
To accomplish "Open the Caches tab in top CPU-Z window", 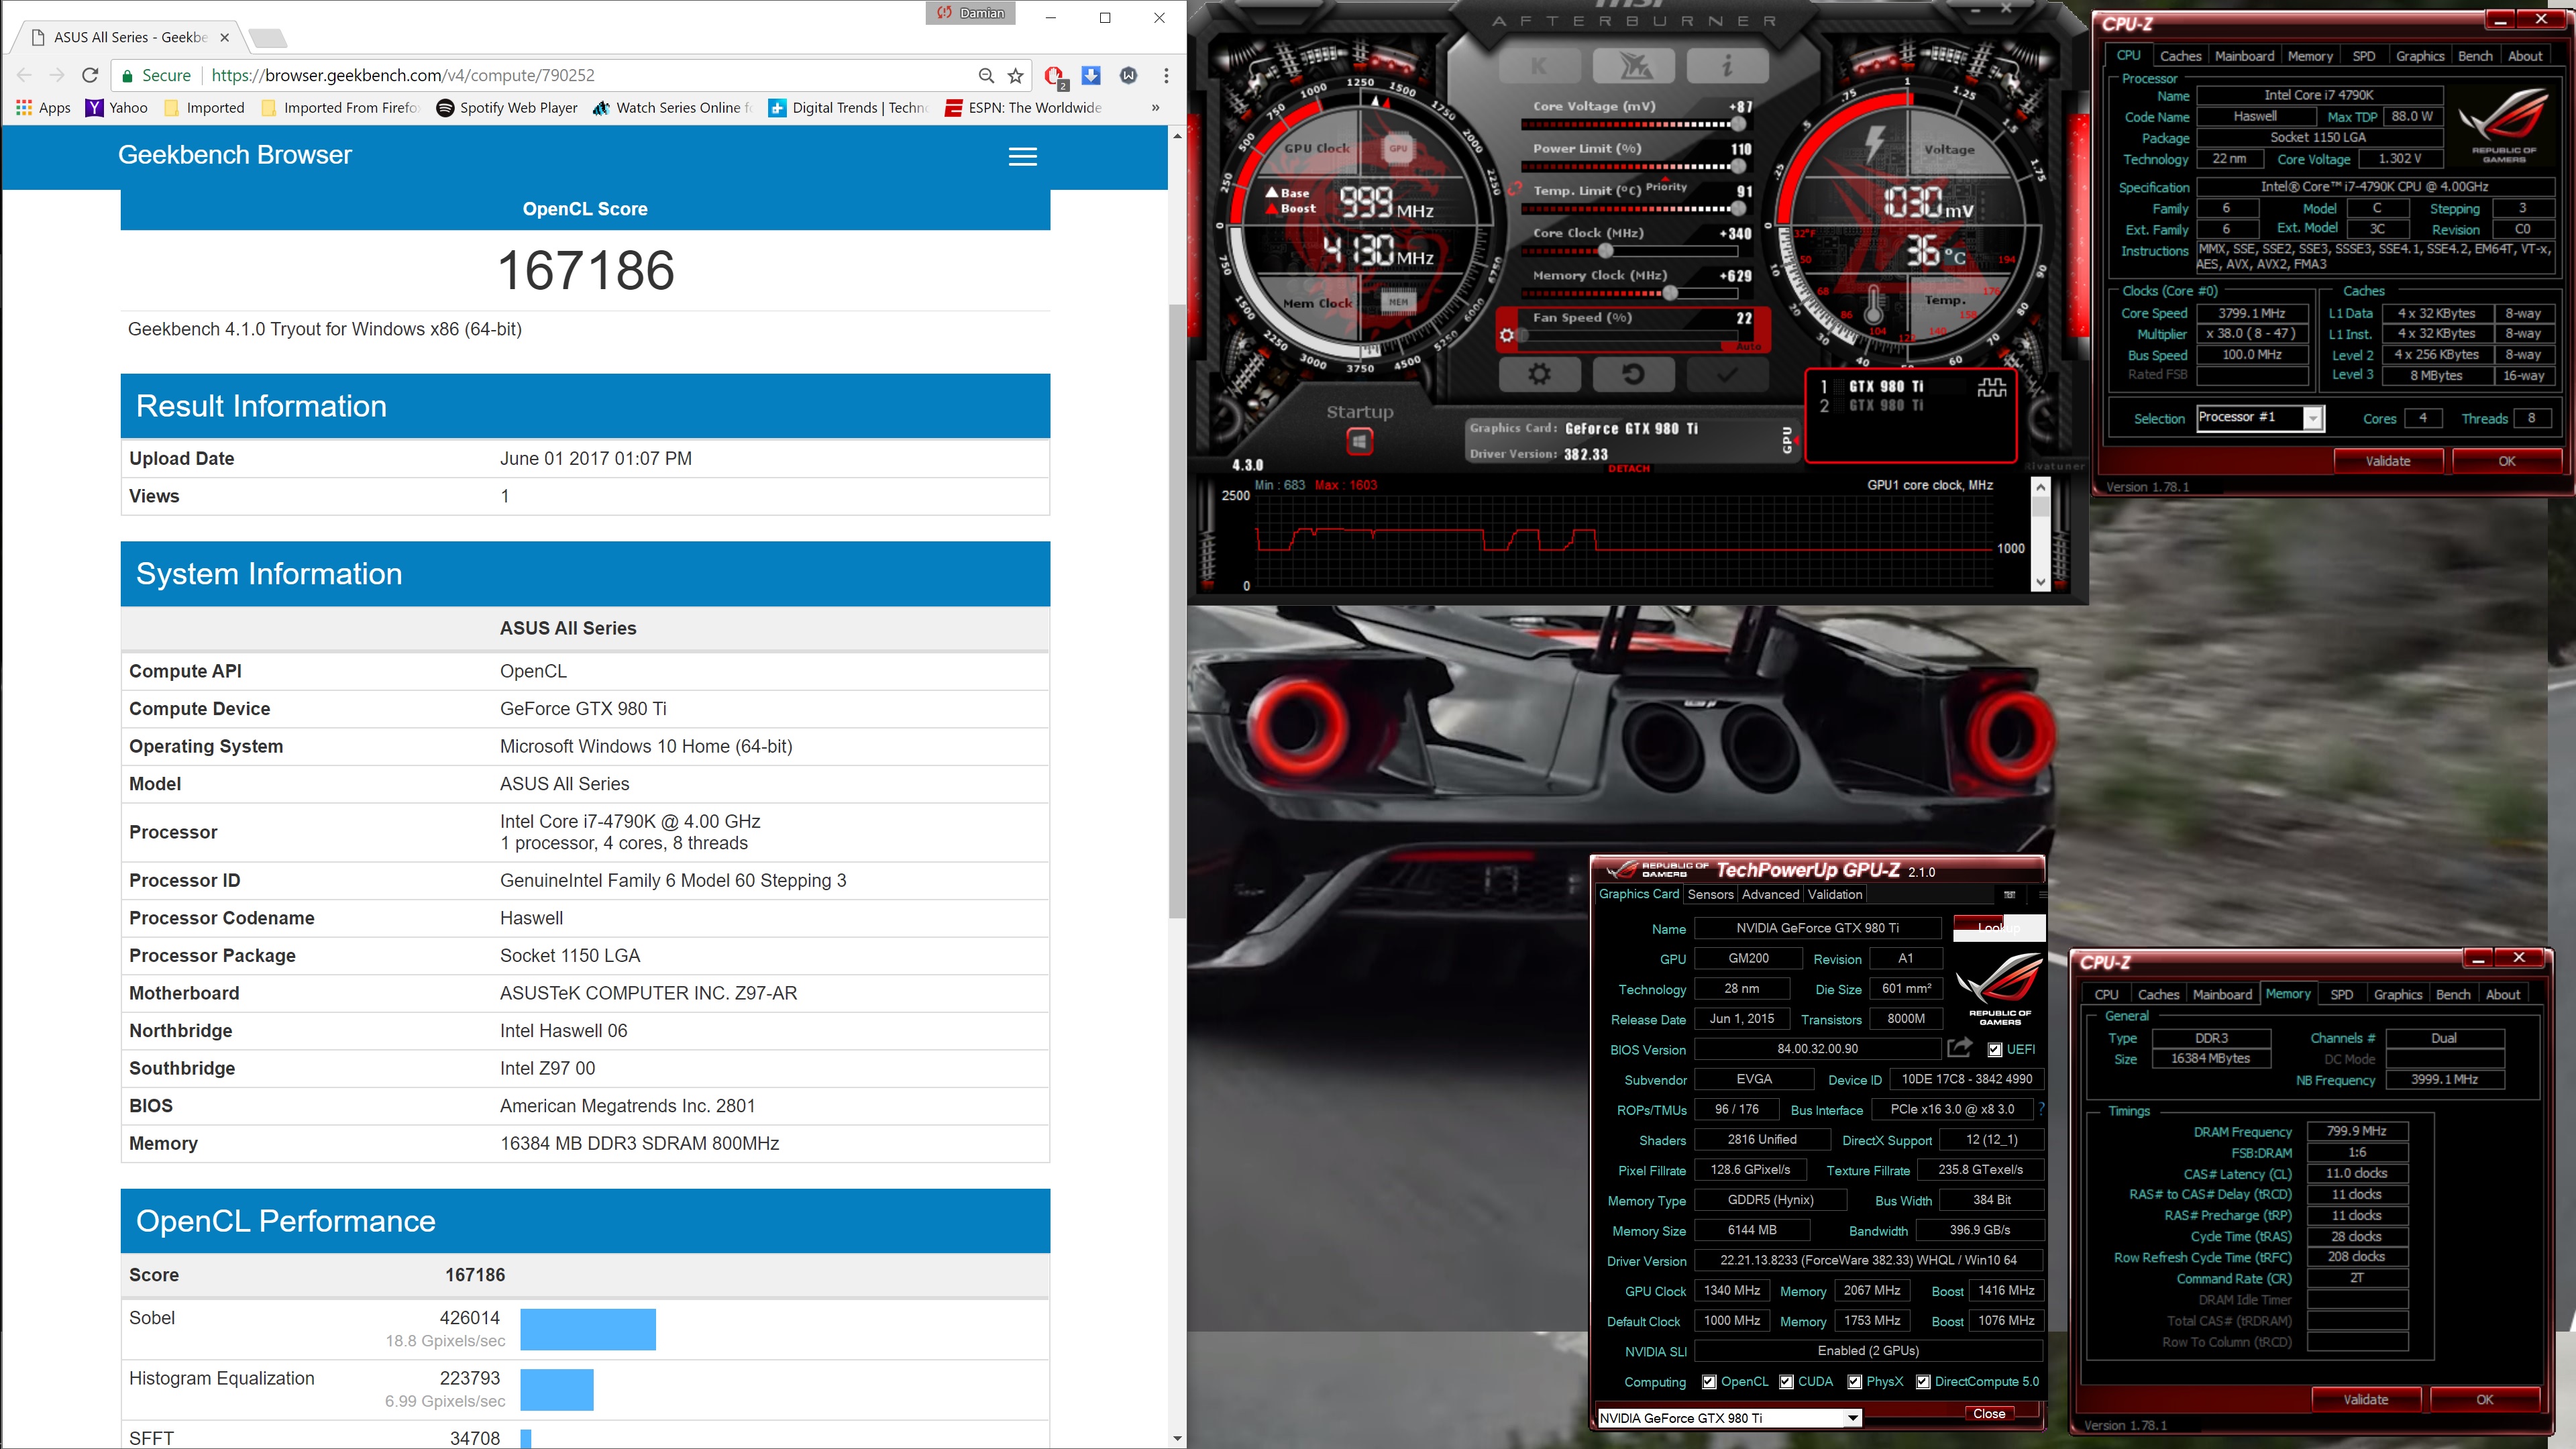I will pos(2180,56).
